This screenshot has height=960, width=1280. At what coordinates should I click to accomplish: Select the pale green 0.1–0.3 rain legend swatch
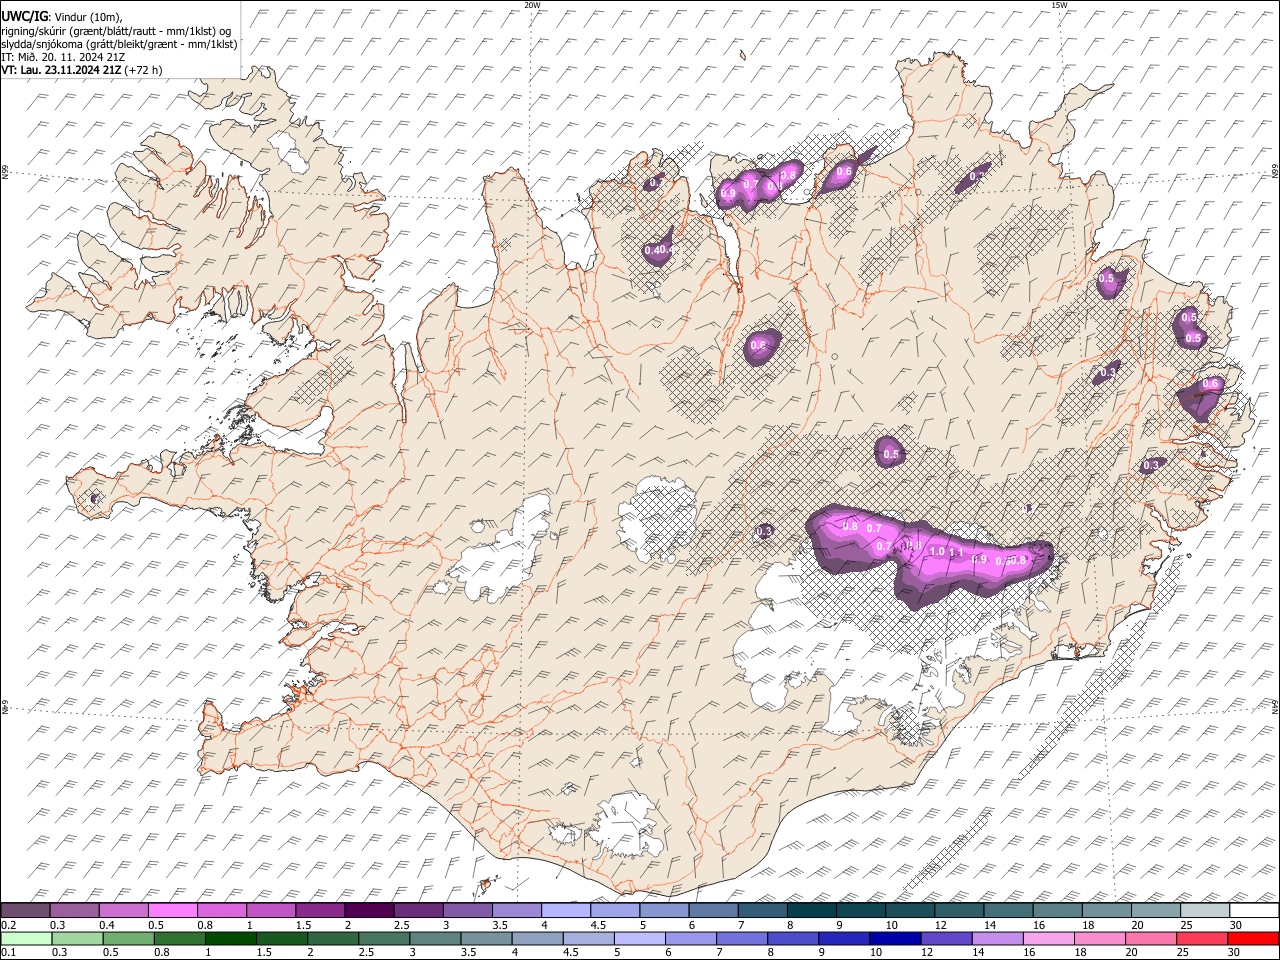tap(25, 938)
